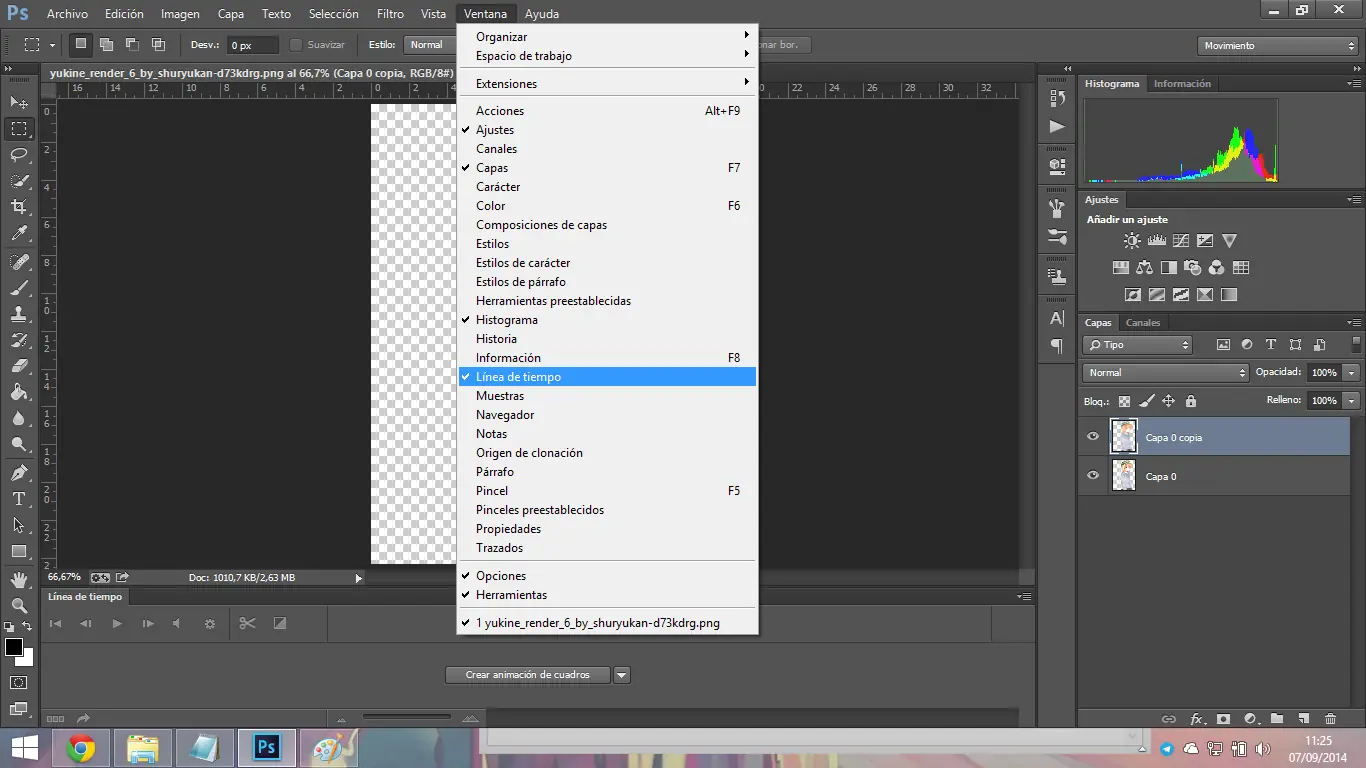Open the Filtro menu

(390, 14)
